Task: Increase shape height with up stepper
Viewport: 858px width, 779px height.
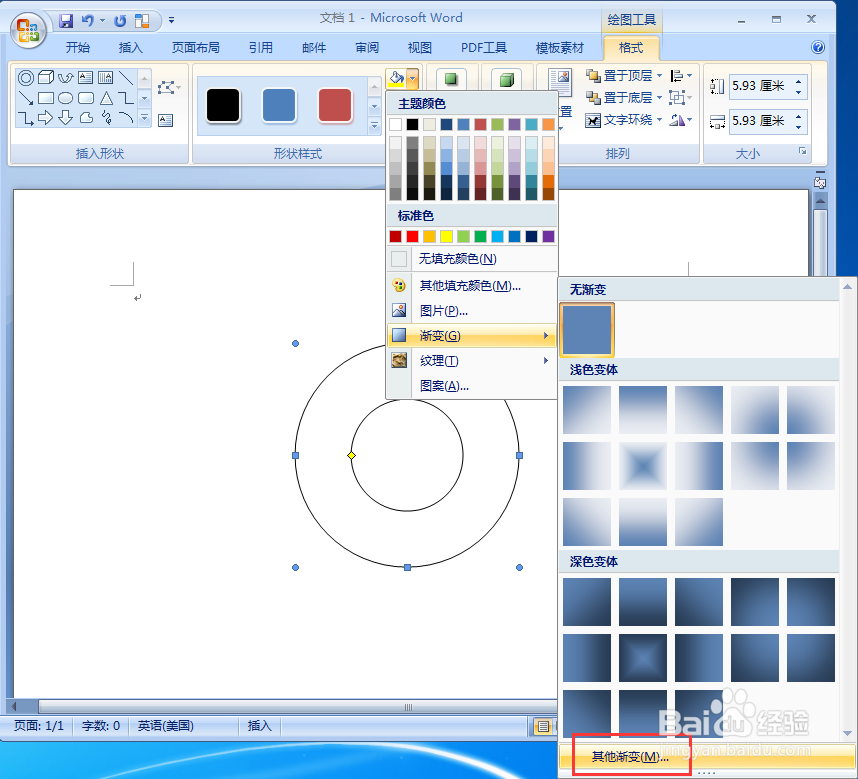Action: (x=798, y=81)
